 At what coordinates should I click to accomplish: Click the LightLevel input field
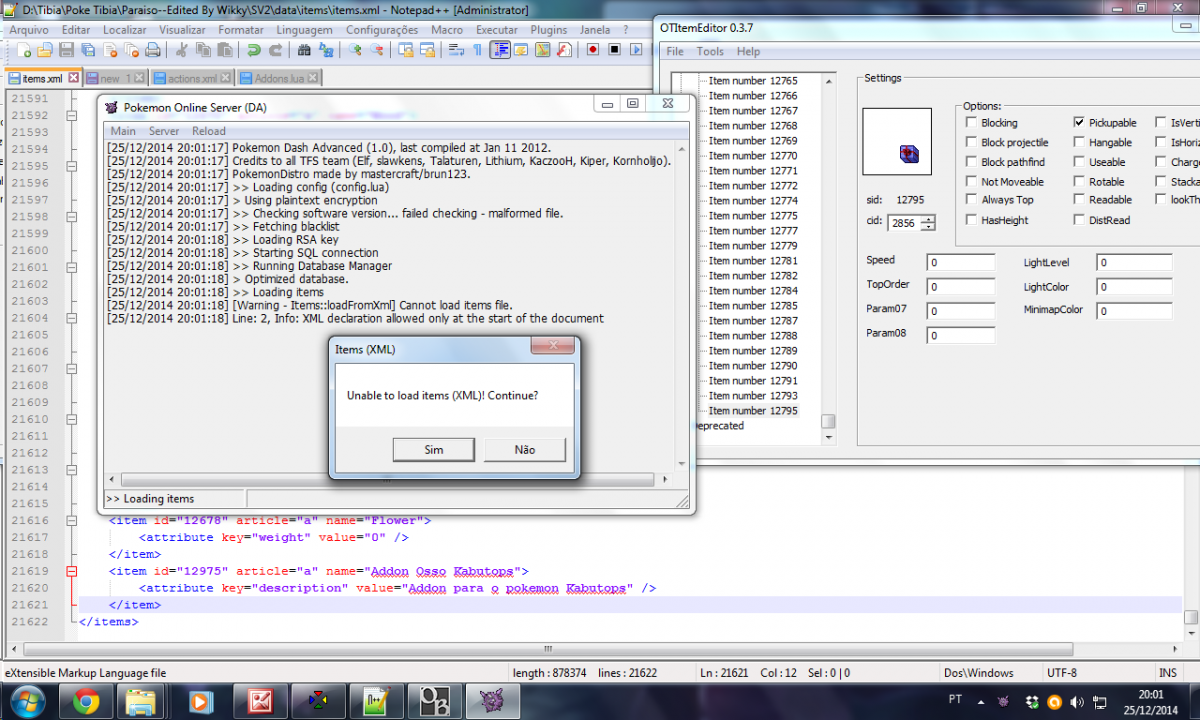[1134, 263]
